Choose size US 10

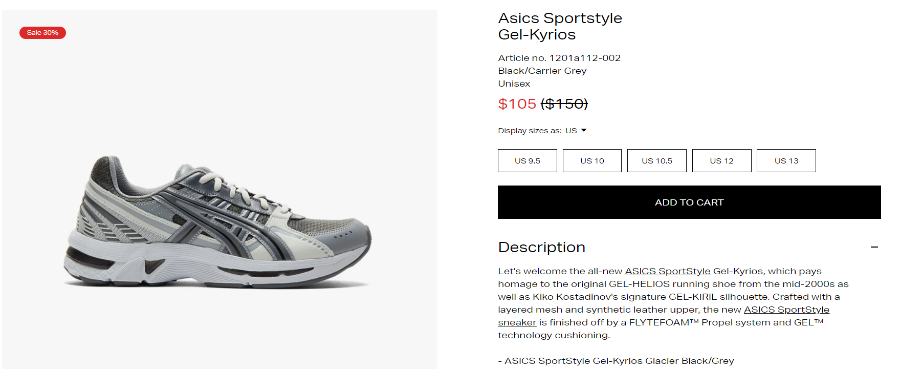(592, 161)
